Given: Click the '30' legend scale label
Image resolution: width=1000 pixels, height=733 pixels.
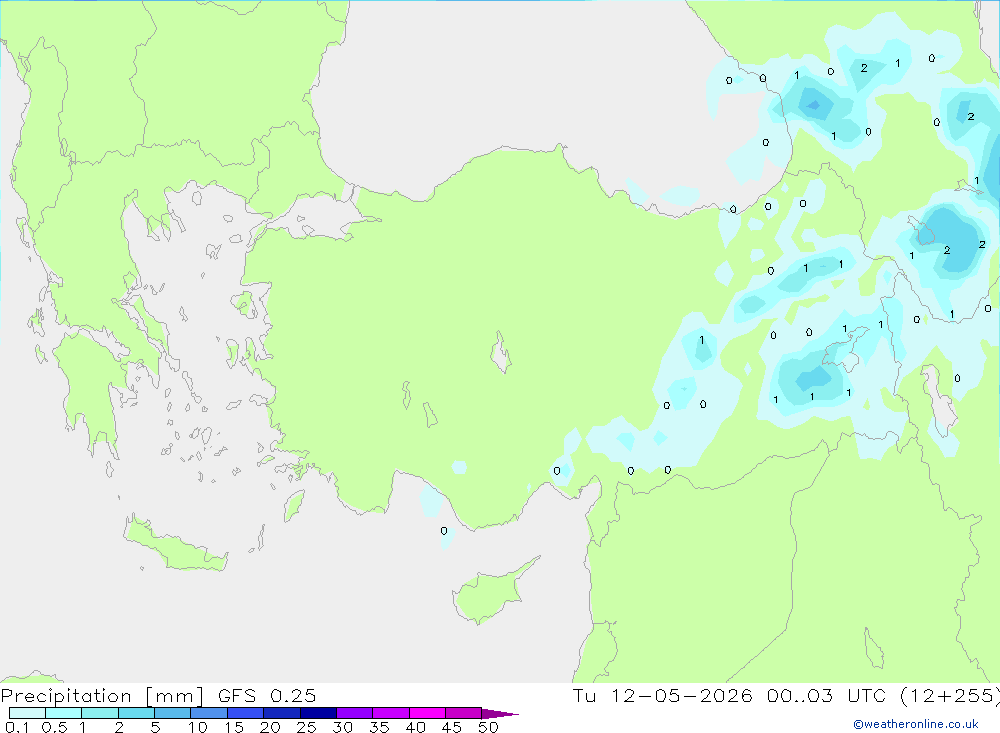Looking at the screenshot, I should pyautogui.click(x=343, y=727).
